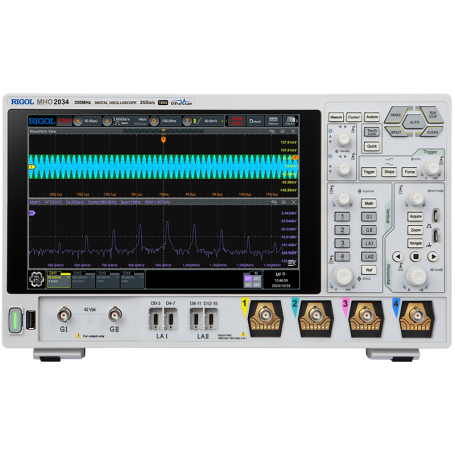
Task: Toggle the RUN/STOP key
Action: 432,115
